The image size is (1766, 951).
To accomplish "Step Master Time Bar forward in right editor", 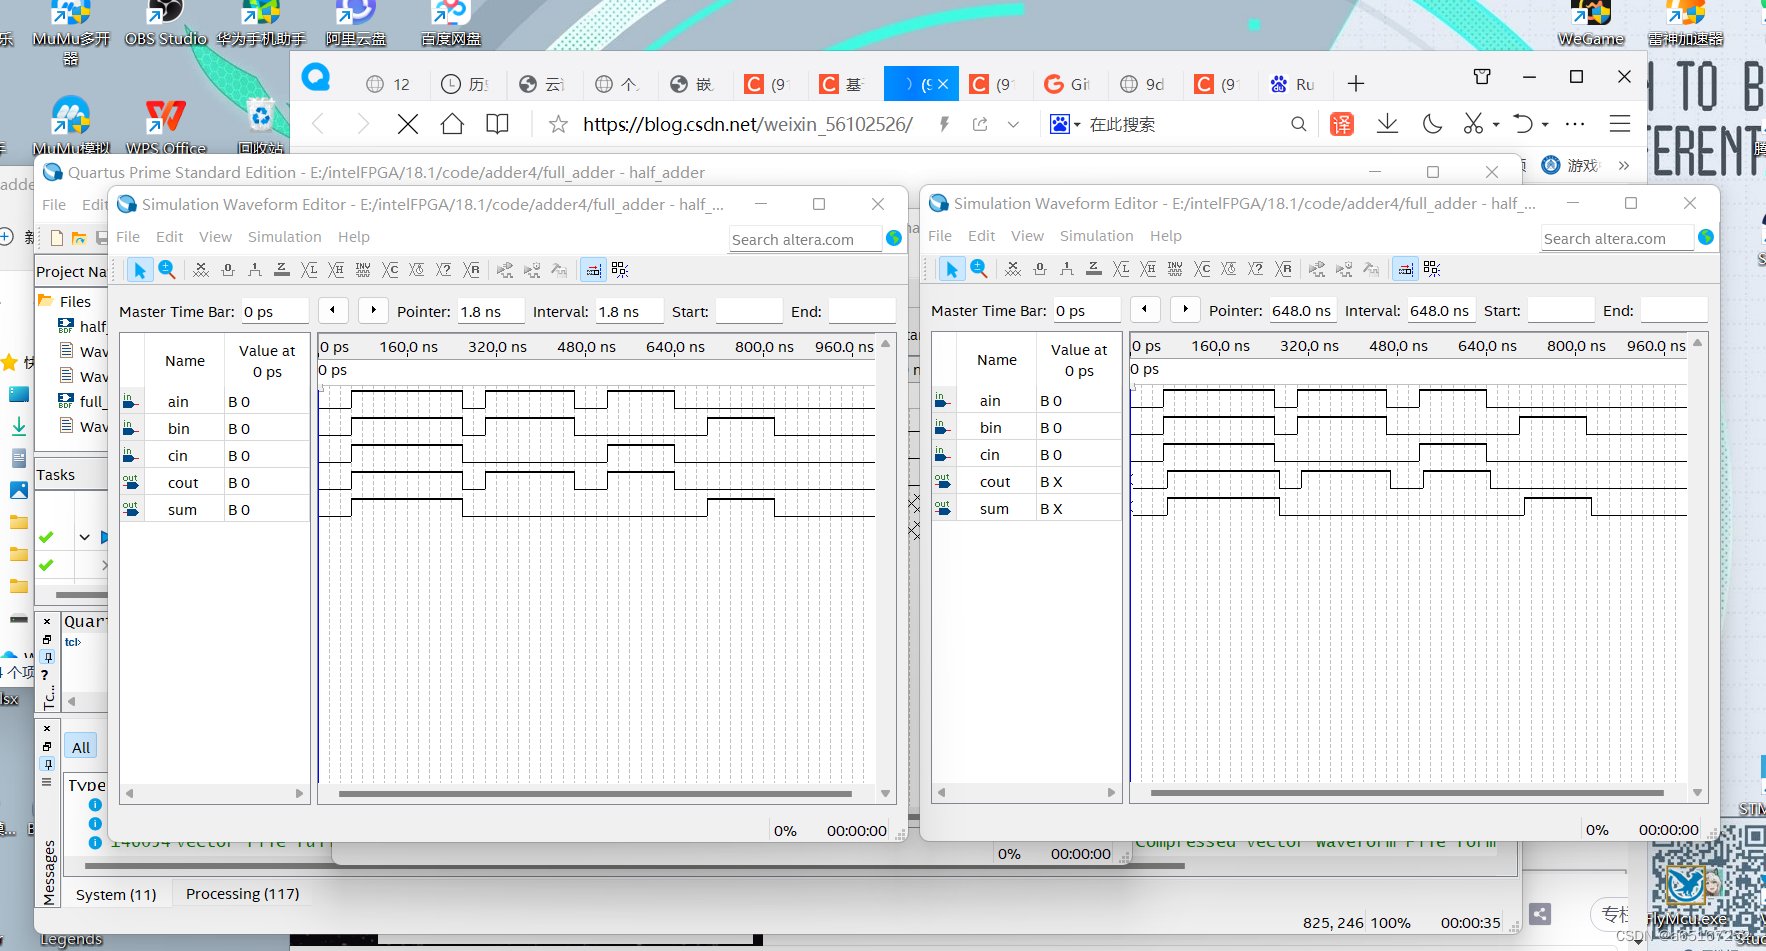I will (x=1186, y=309).
